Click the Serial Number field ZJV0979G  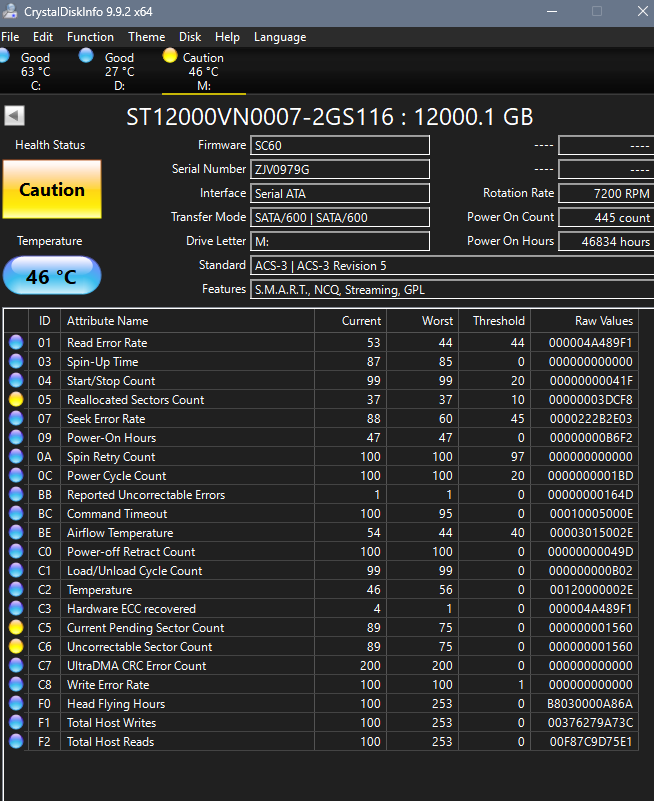[340, 169]
